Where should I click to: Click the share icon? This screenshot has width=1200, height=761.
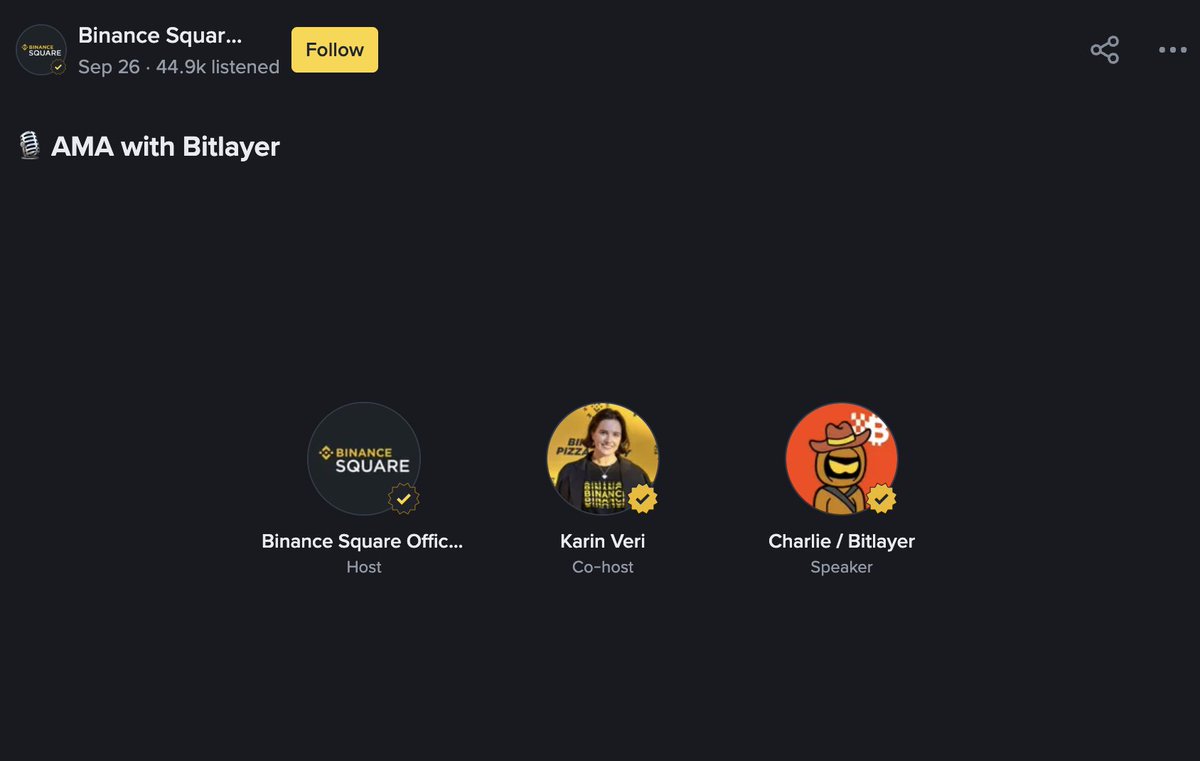click(x=1104, y=50)
